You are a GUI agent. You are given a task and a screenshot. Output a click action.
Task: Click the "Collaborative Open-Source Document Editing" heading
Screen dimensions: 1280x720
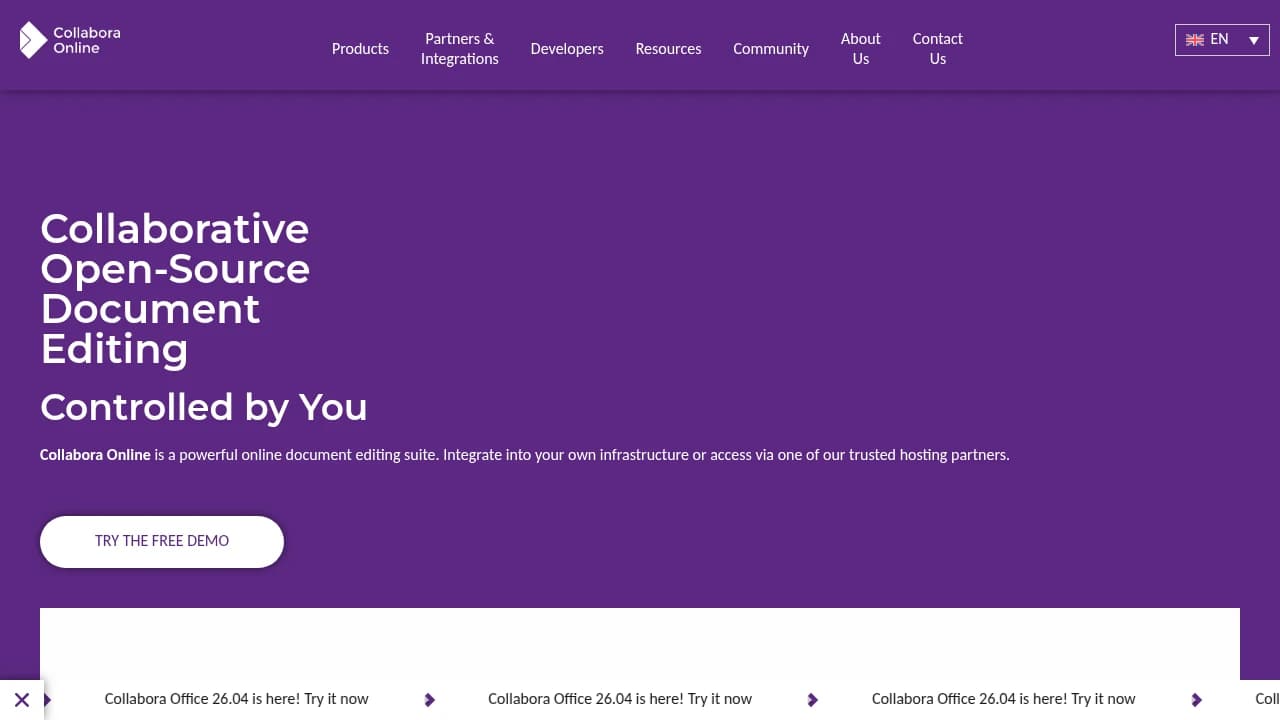pyautogui.click(x=175, y=288)
